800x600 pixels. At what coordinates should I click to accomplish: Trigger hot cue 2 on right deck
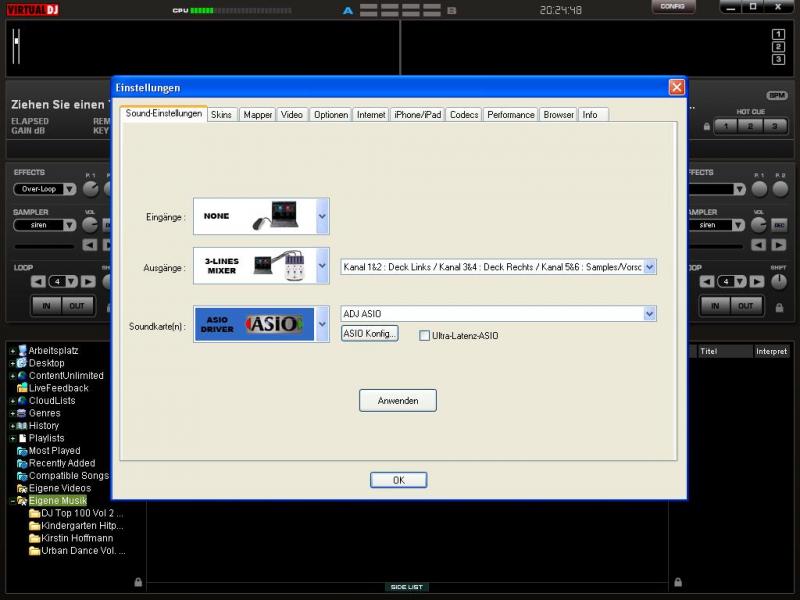pyautogui.click(x=750, y=126)
